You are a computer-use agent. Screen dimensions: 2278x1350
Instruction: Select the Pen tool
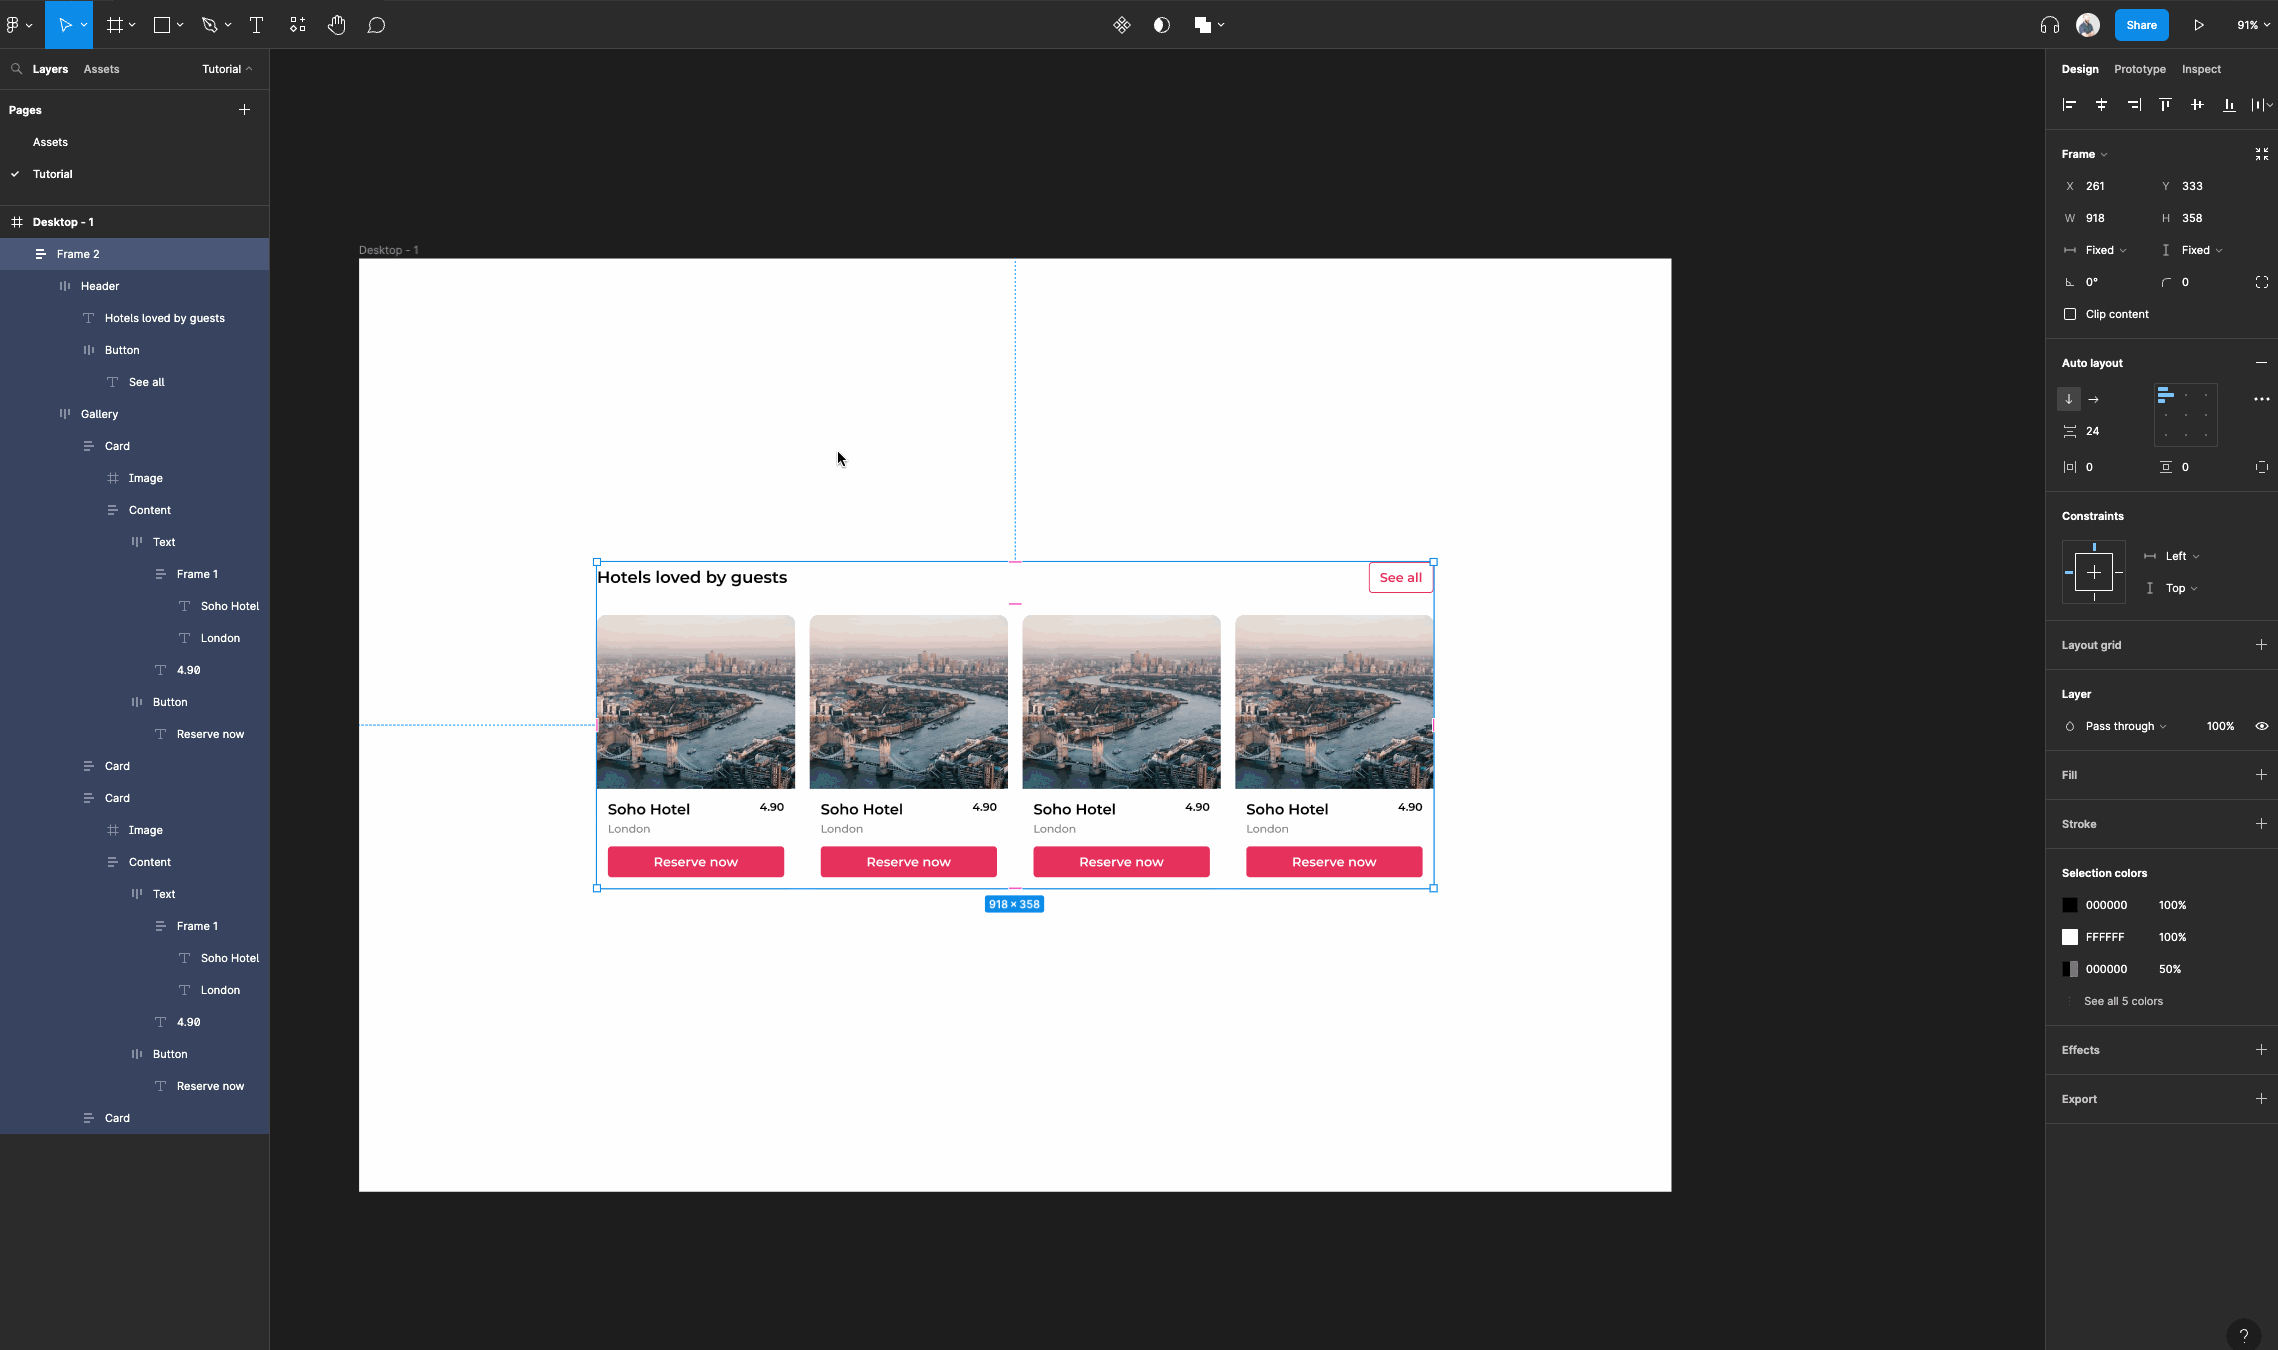pos(209,25)
